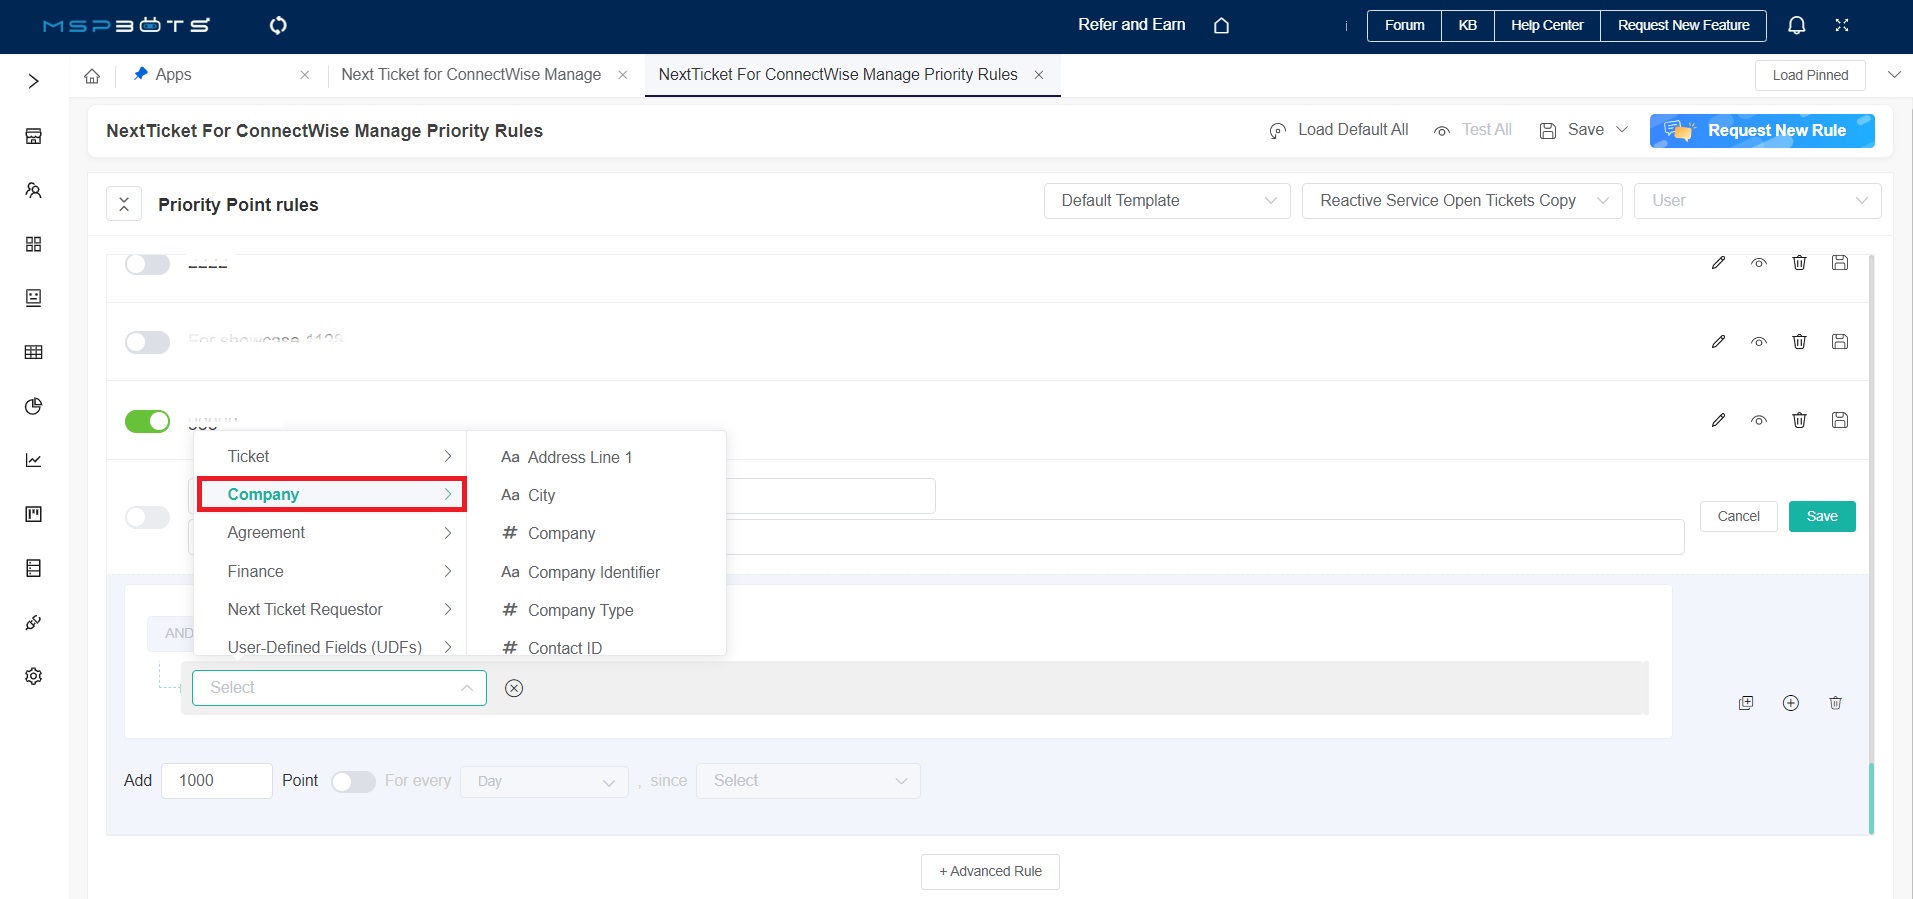Toggle fullscreen with the expand icon
This screenshot has height=899, width=1913.
point(1841,25)
